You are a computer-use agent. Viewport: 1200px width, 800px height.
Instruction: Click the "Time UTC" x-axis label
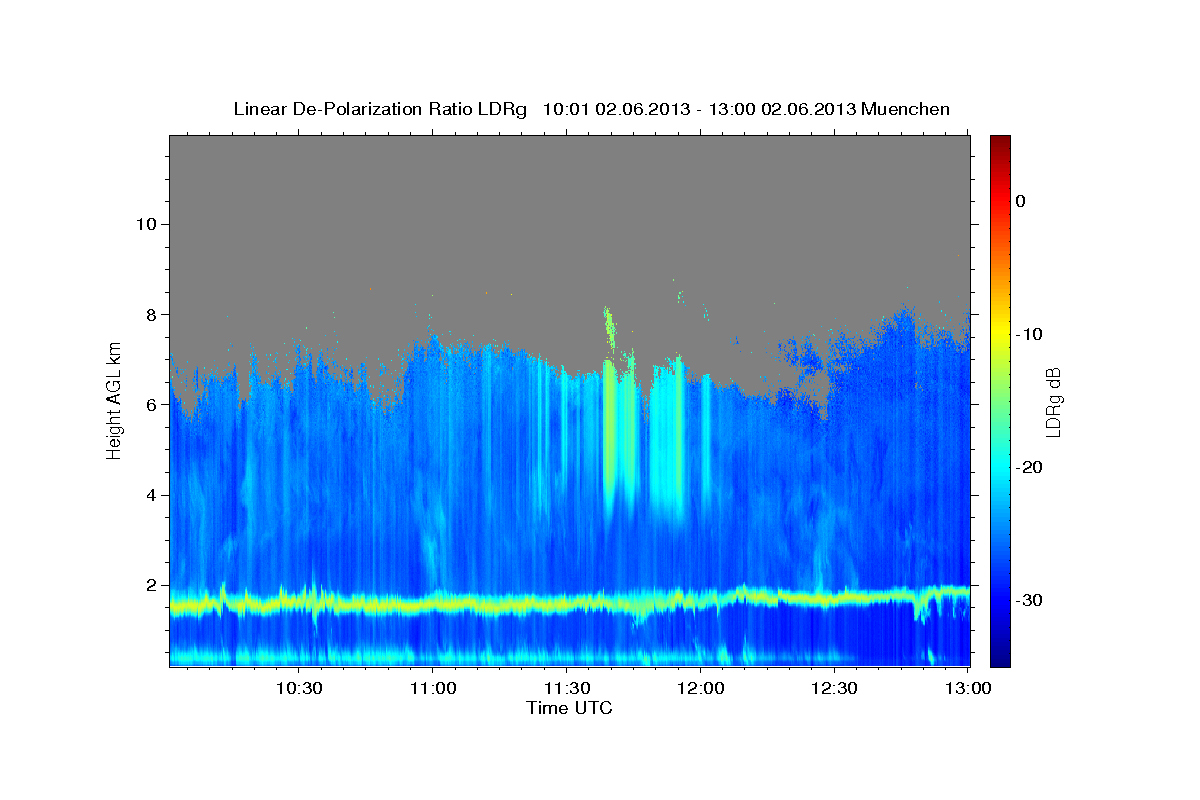(569, 708)
